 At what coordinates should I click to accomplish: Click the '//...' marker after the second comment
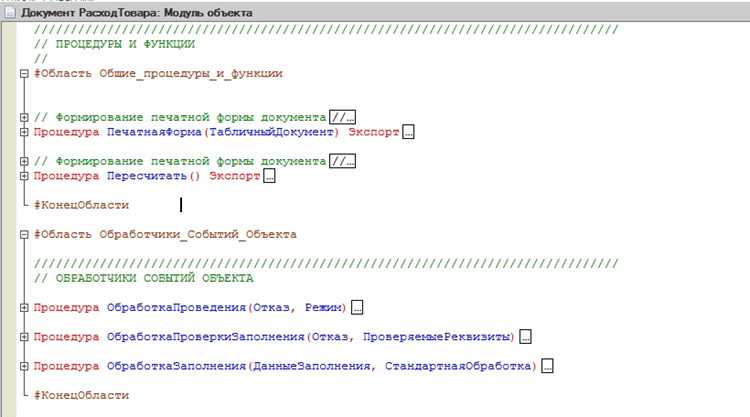click(342, 161)
